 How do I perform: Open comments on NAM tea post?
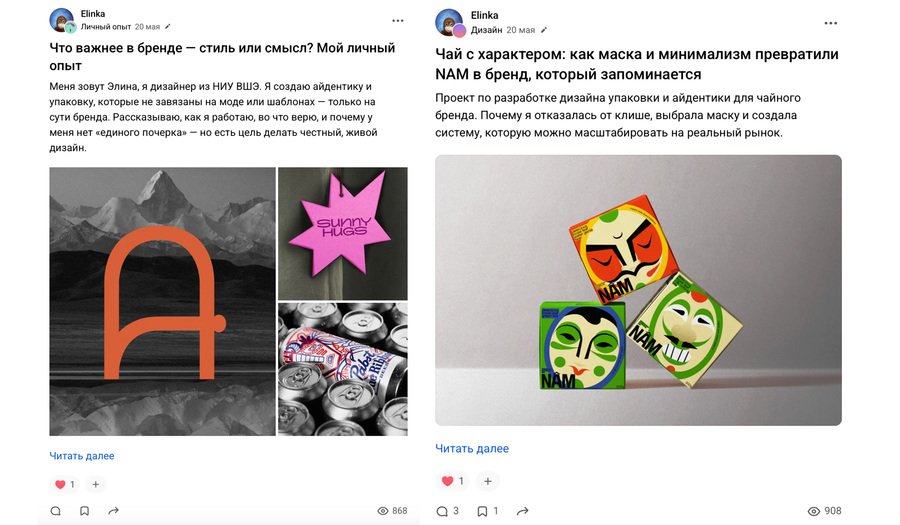(447, 511)
